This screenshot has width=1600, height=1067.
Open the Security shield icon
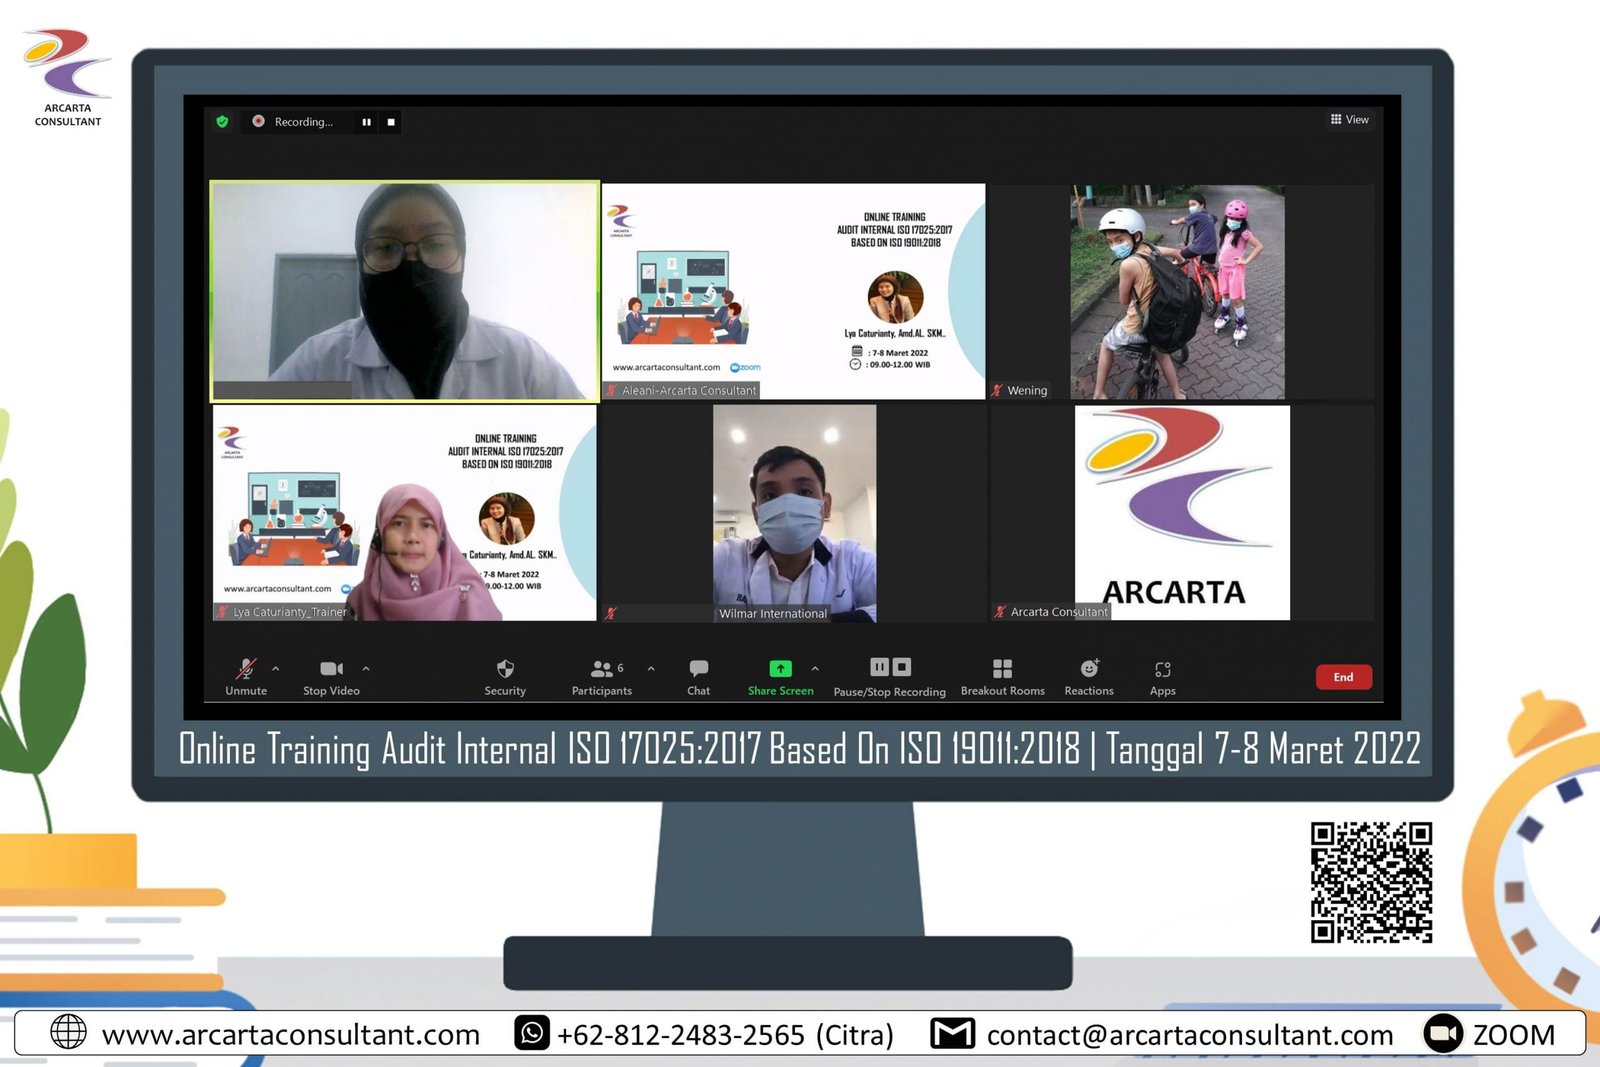pyautogui.click(x=505, y=669)
